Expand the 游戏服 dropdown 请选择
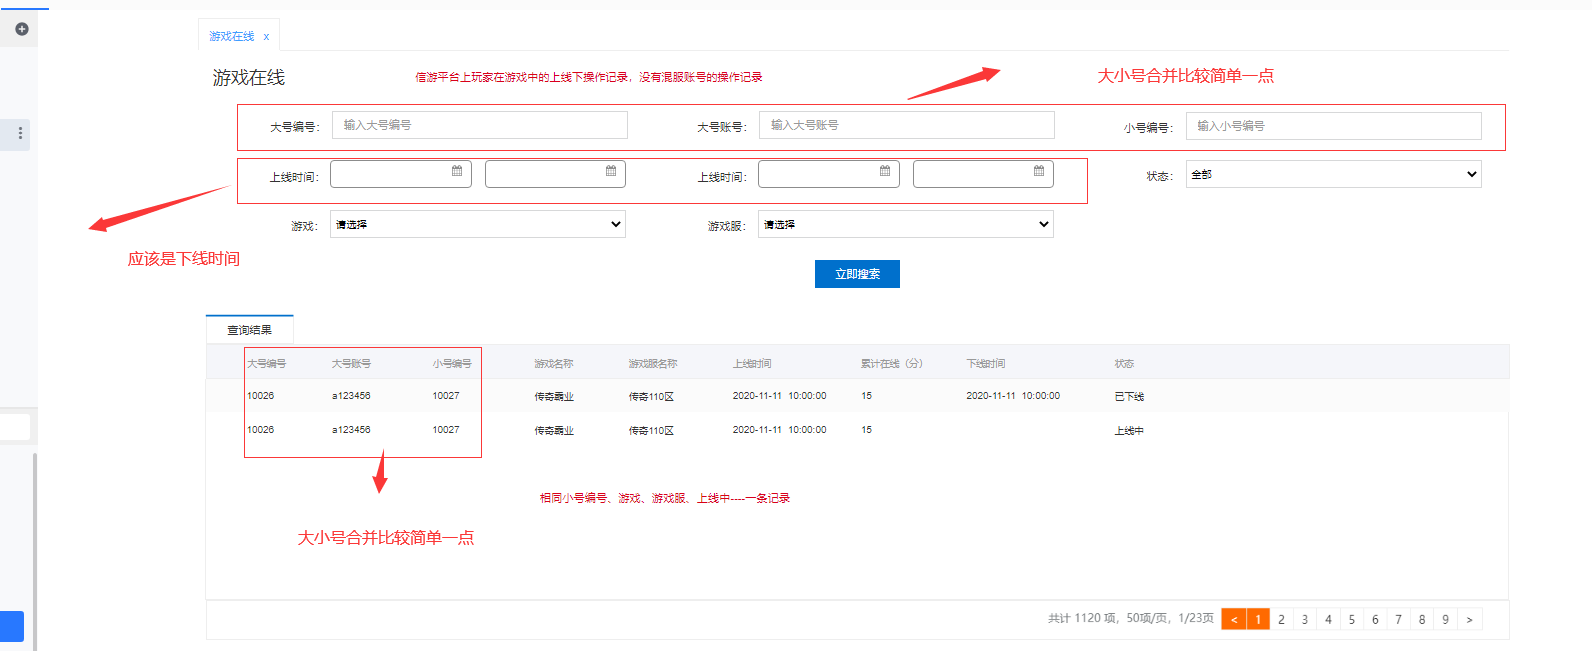 [906, 224]
